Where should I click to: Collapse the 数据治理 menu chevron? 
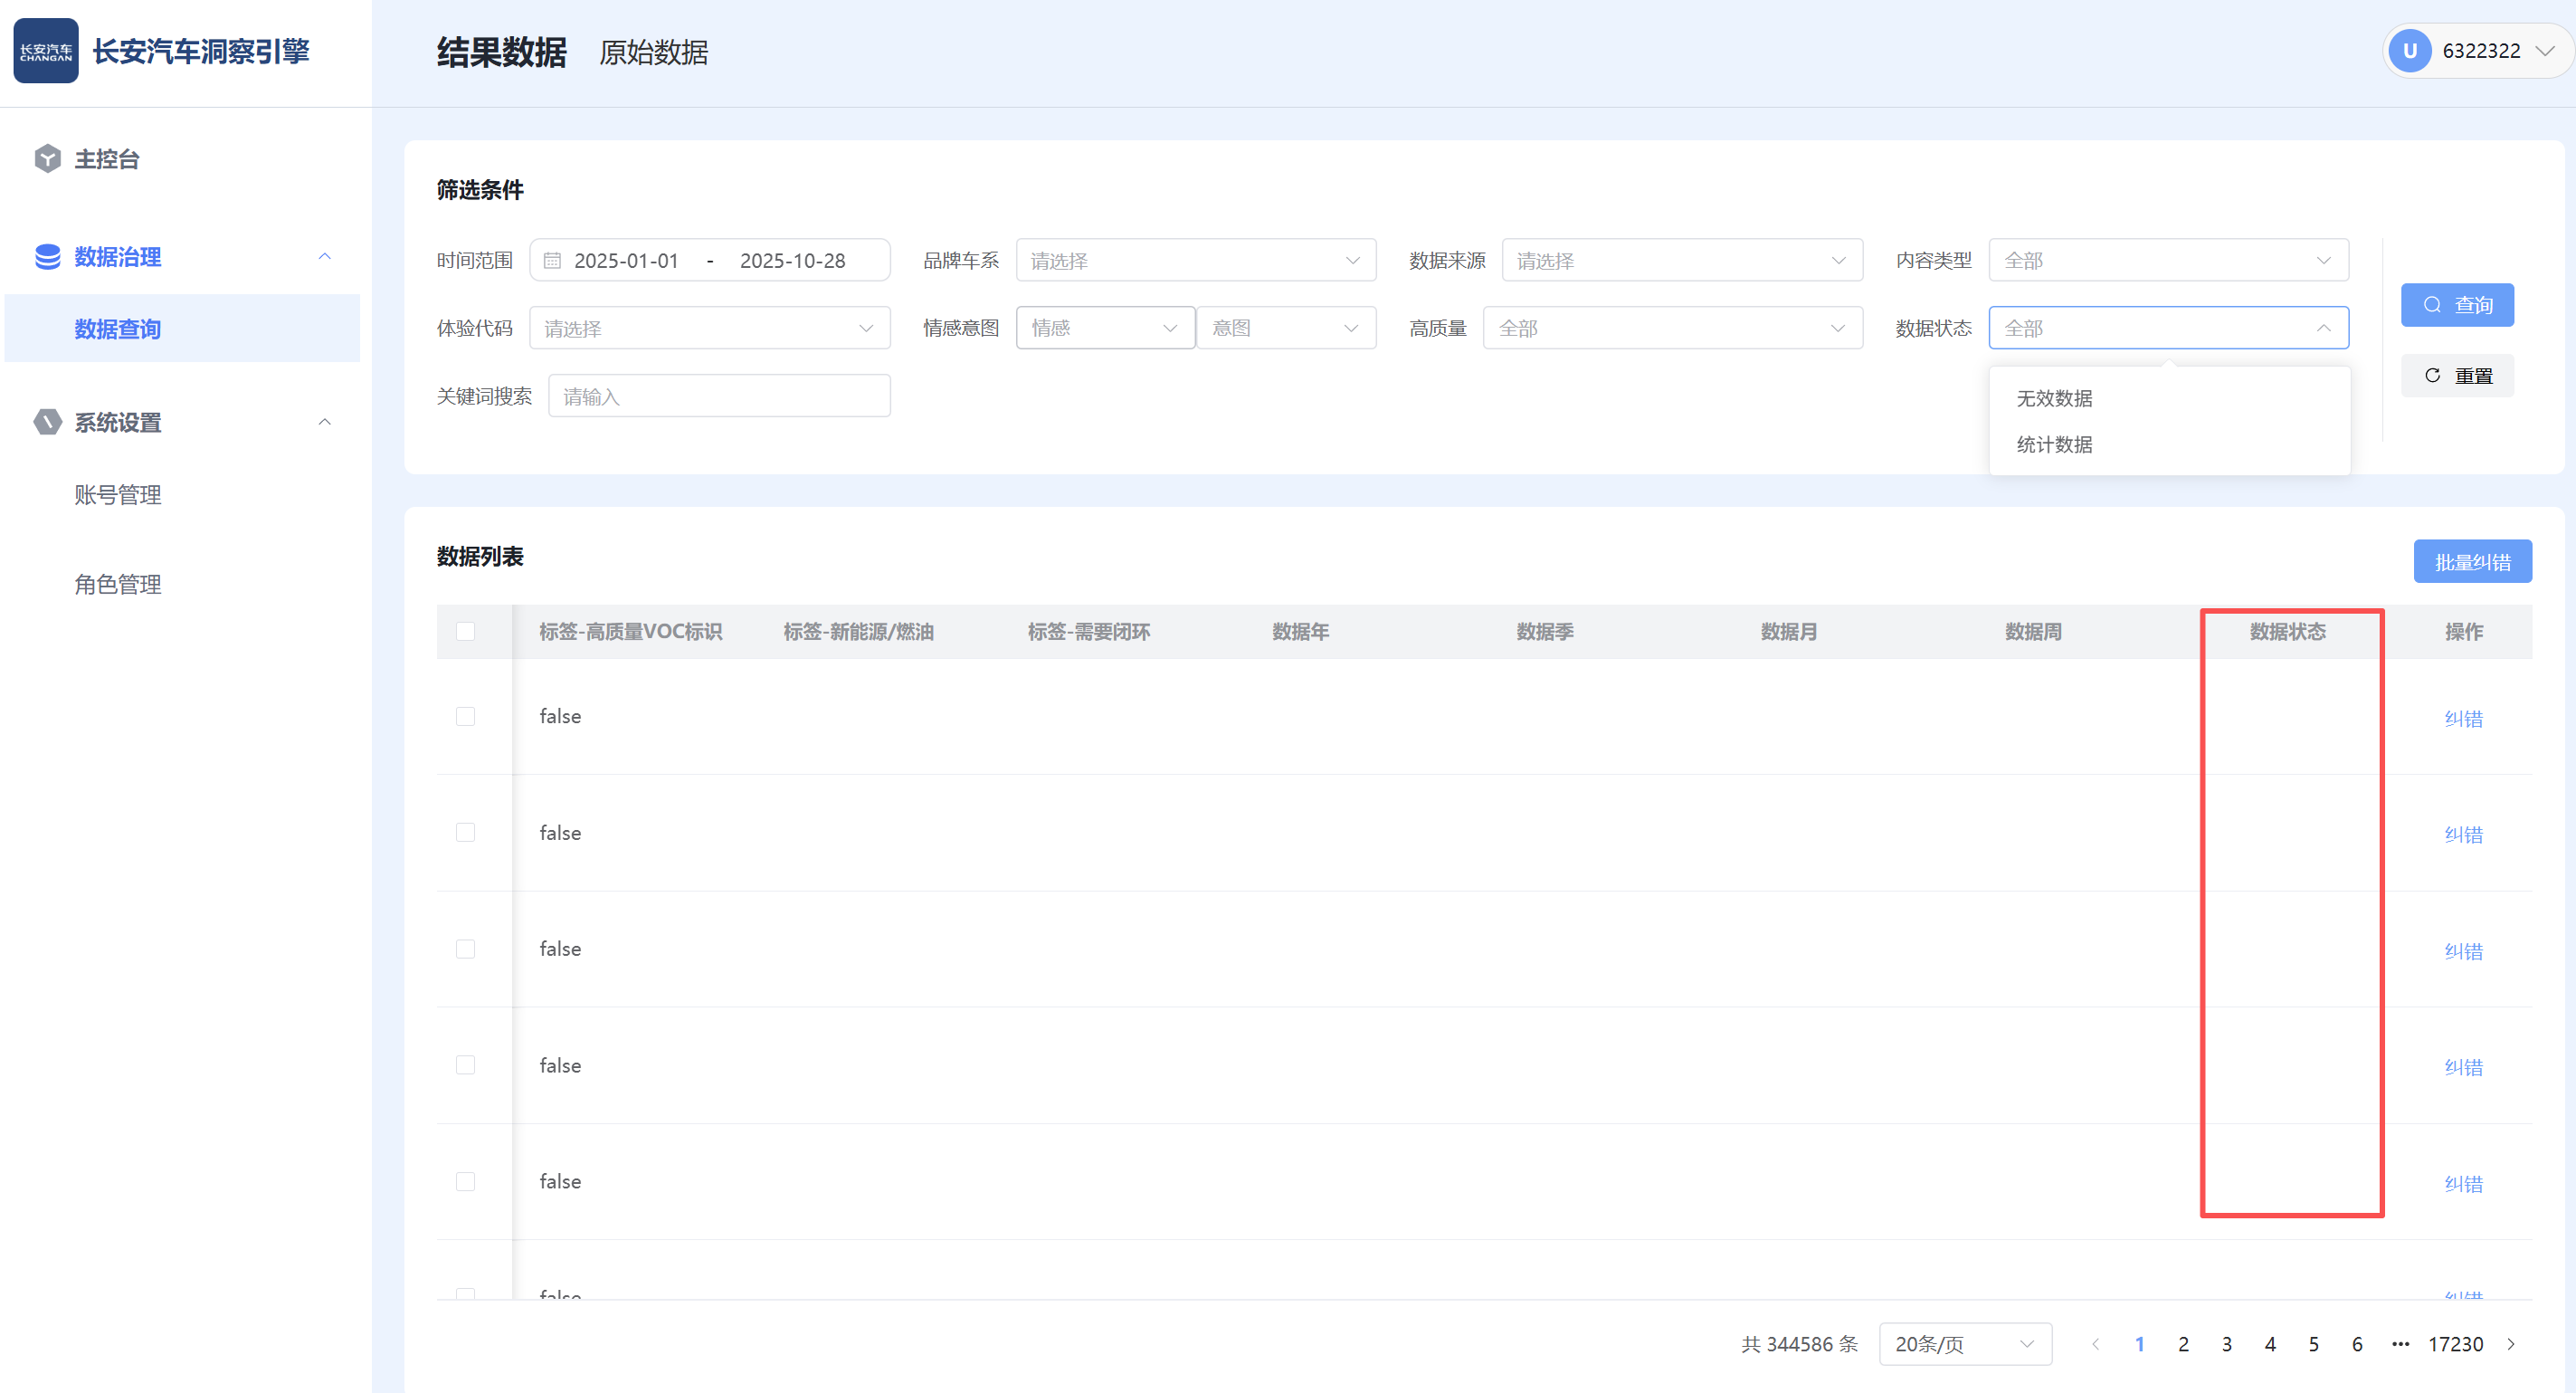point(325,257)
